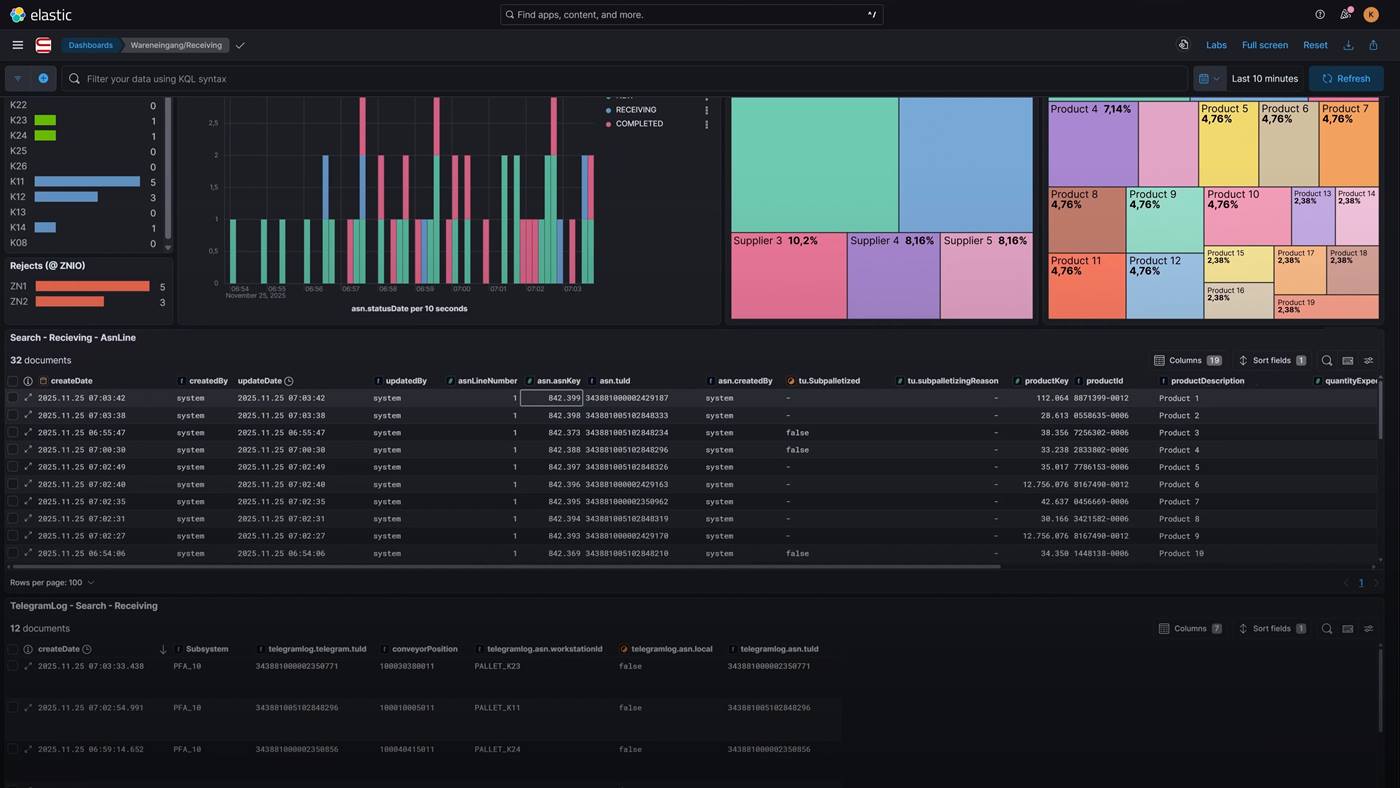
Task: Click the Refresh button
Action: point(1346,78)
